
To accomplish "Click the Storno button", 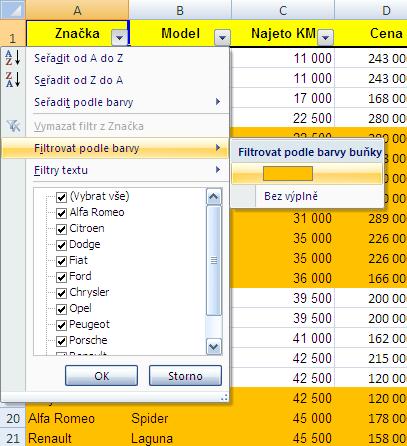I will pos(185,376).
